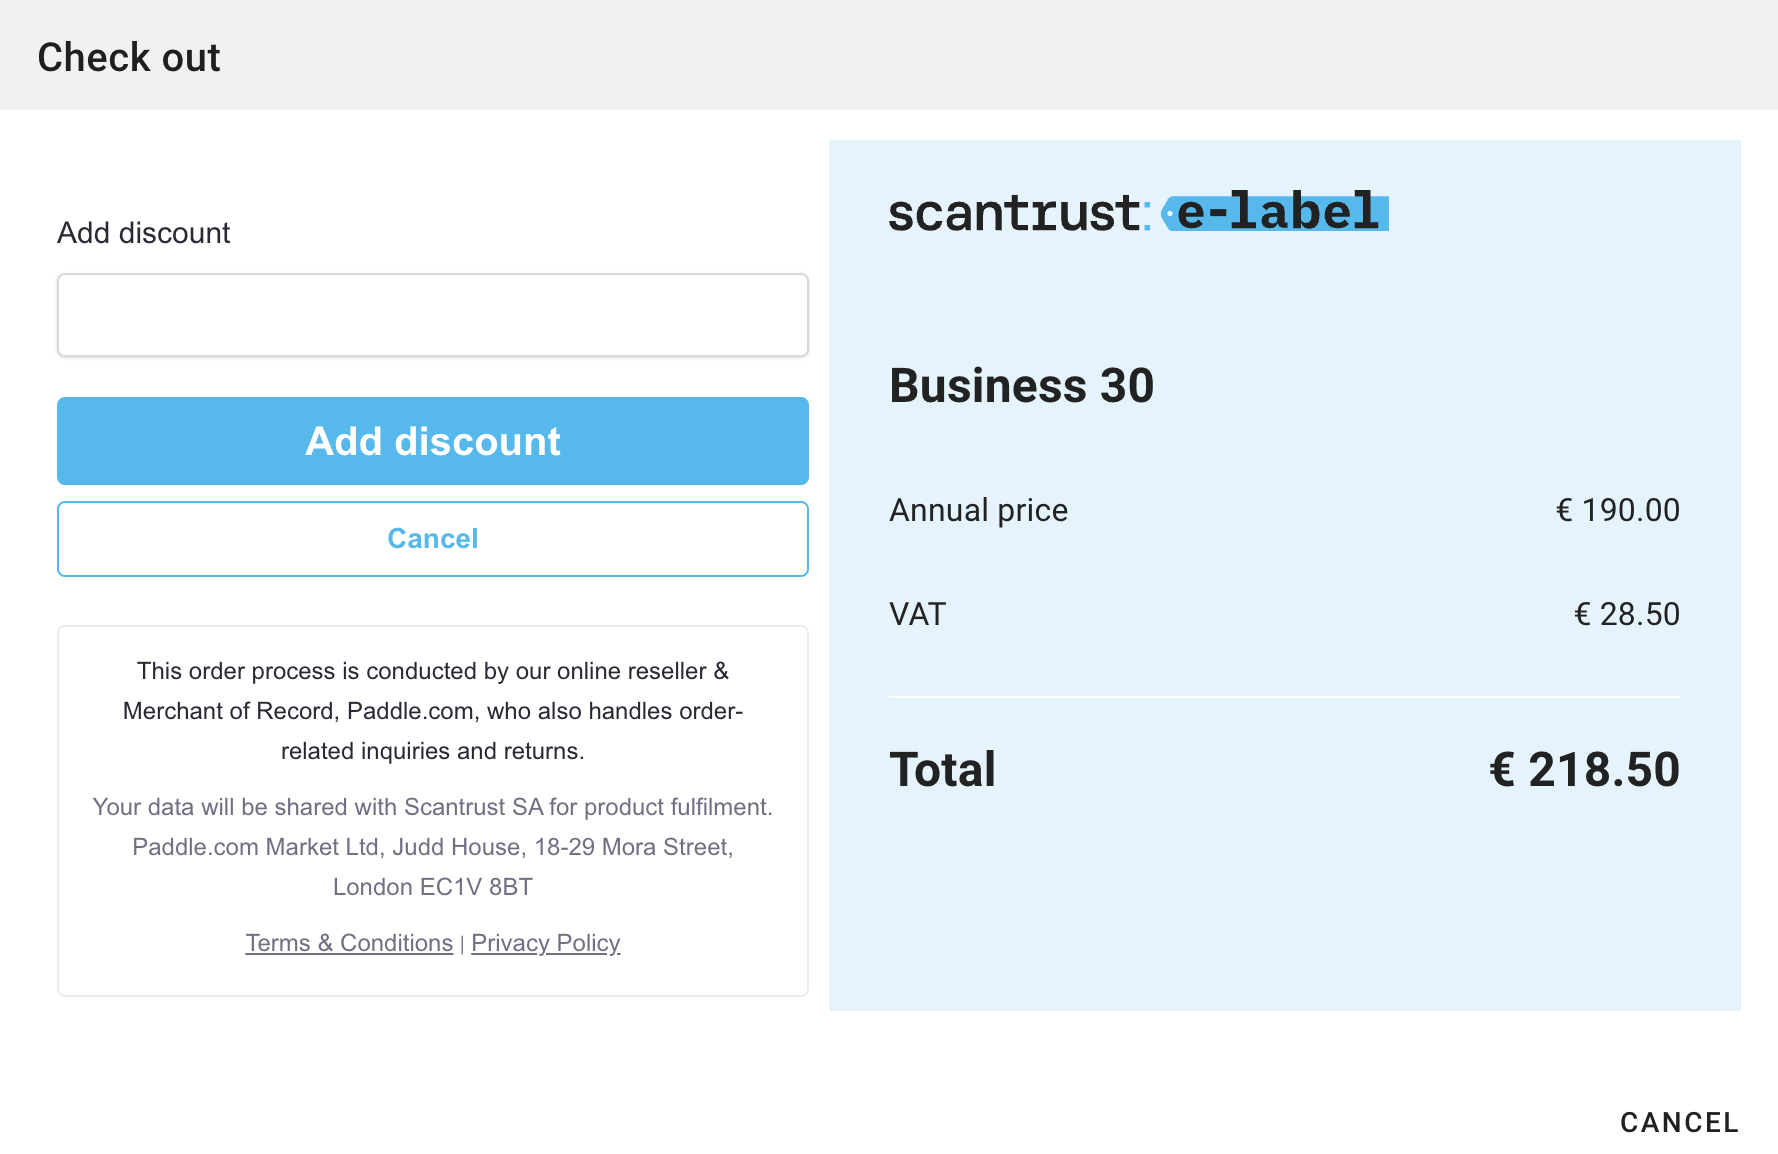Click the VAT label
The image size is (1778, 1154).
coord(917,614)
